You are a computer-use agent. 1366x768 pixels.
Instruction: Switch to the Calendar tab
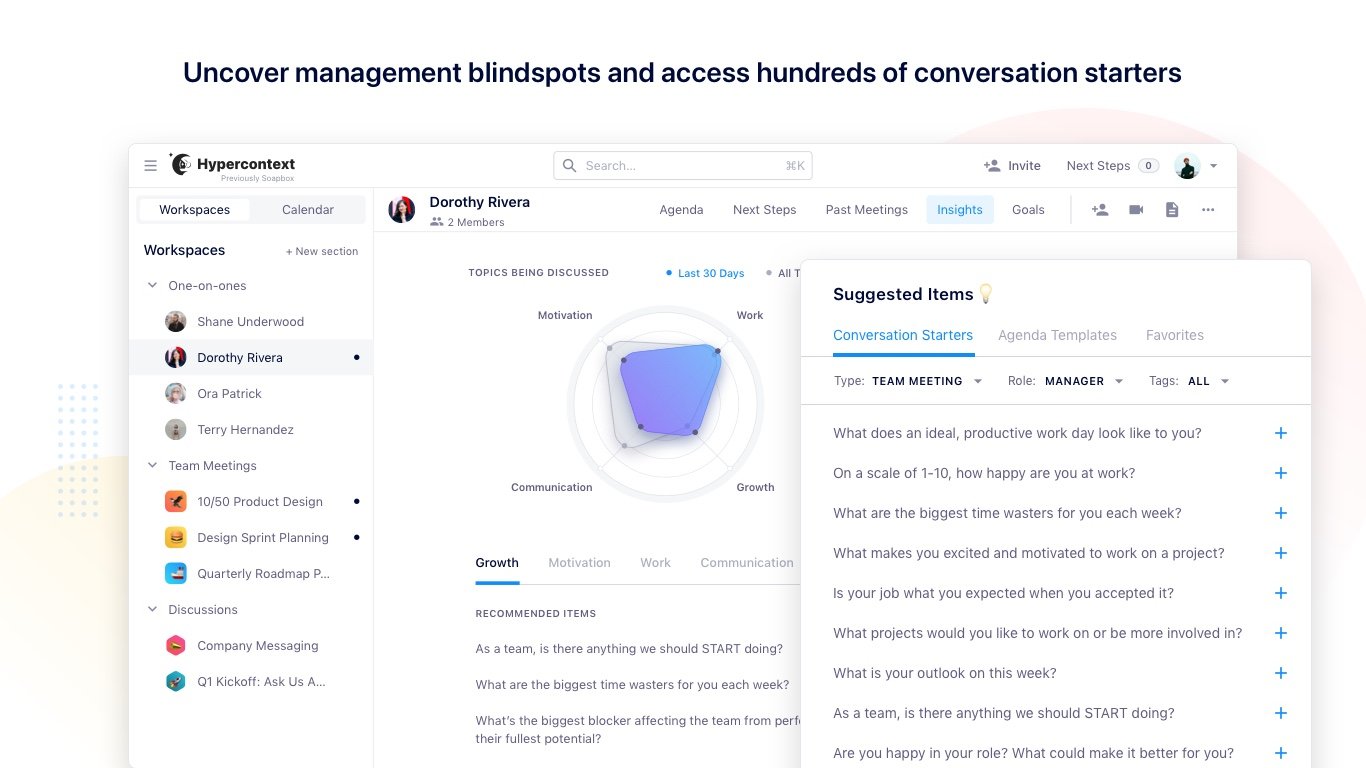(308, 210)
